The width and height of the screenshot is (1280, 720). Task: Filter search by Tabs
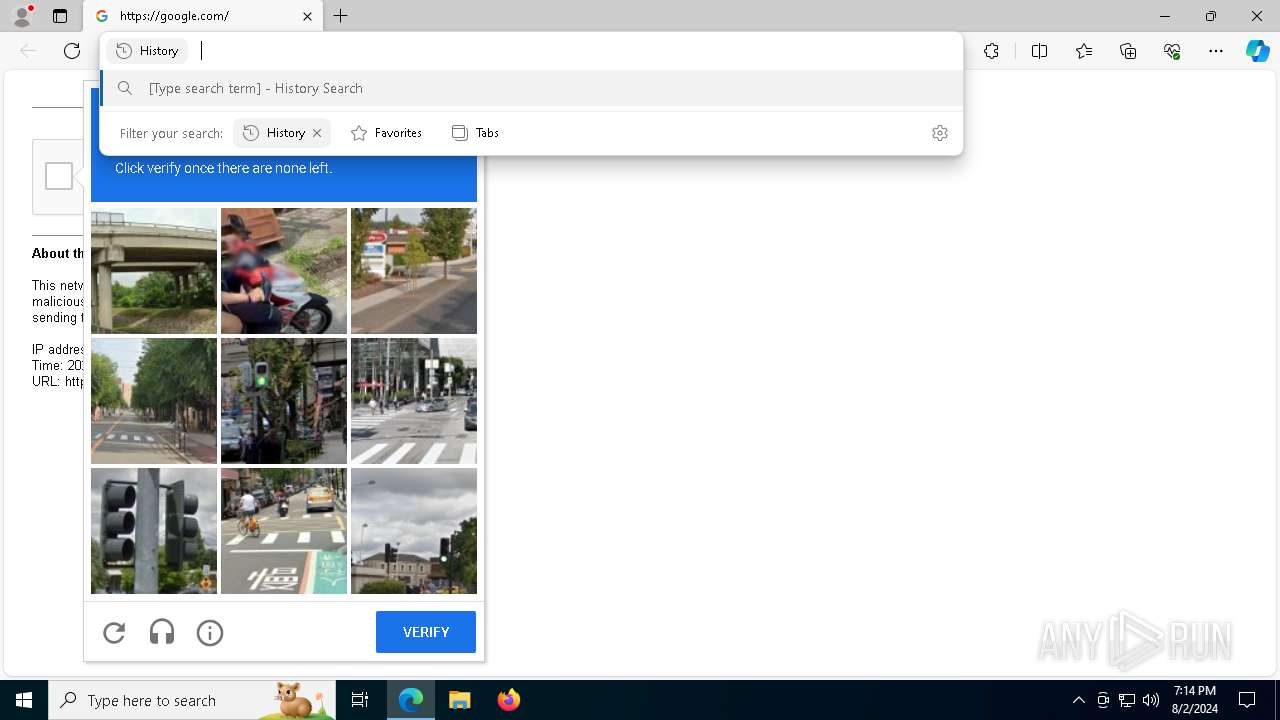[x=475, y=133]
